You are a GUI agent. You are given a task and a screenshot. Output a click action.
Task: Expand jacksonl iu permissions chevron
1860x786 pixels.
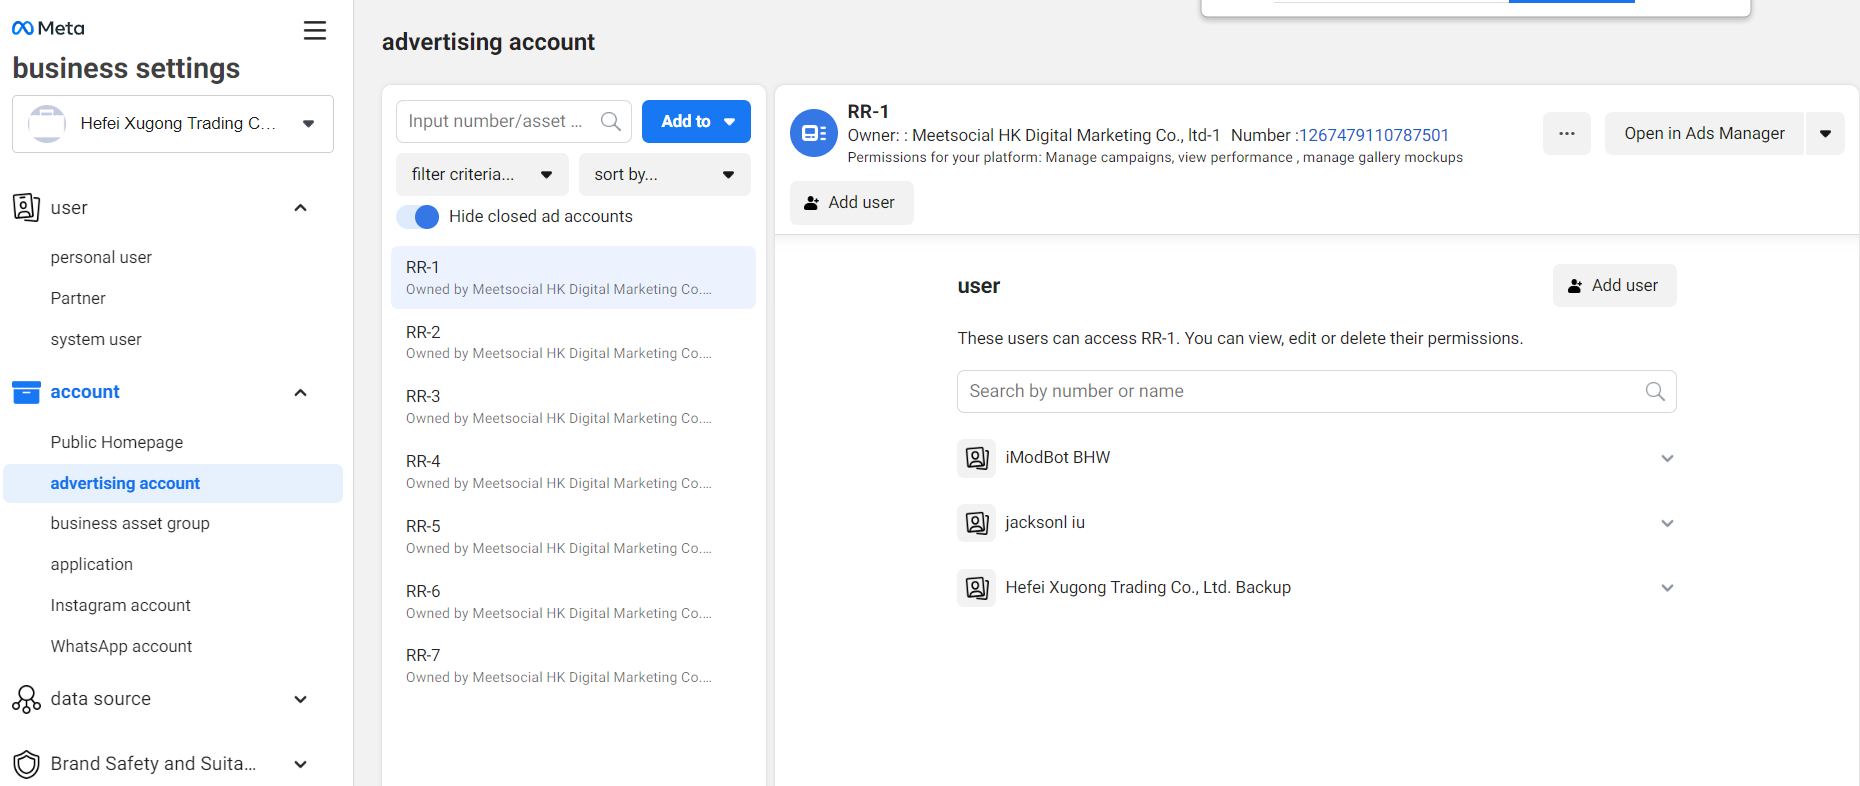tap(1667, 523)
